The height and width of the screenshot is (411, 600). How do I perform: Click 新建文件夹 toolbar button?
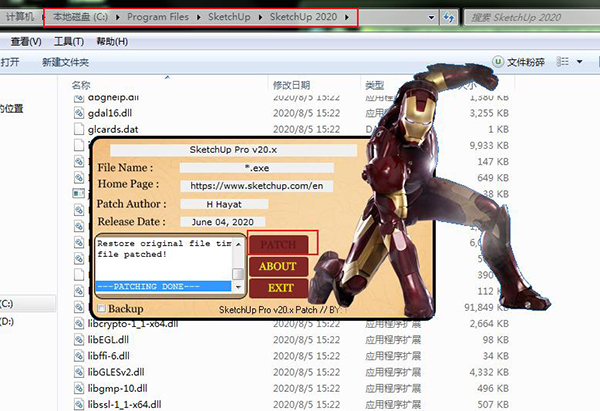click(x=65, y=62)
